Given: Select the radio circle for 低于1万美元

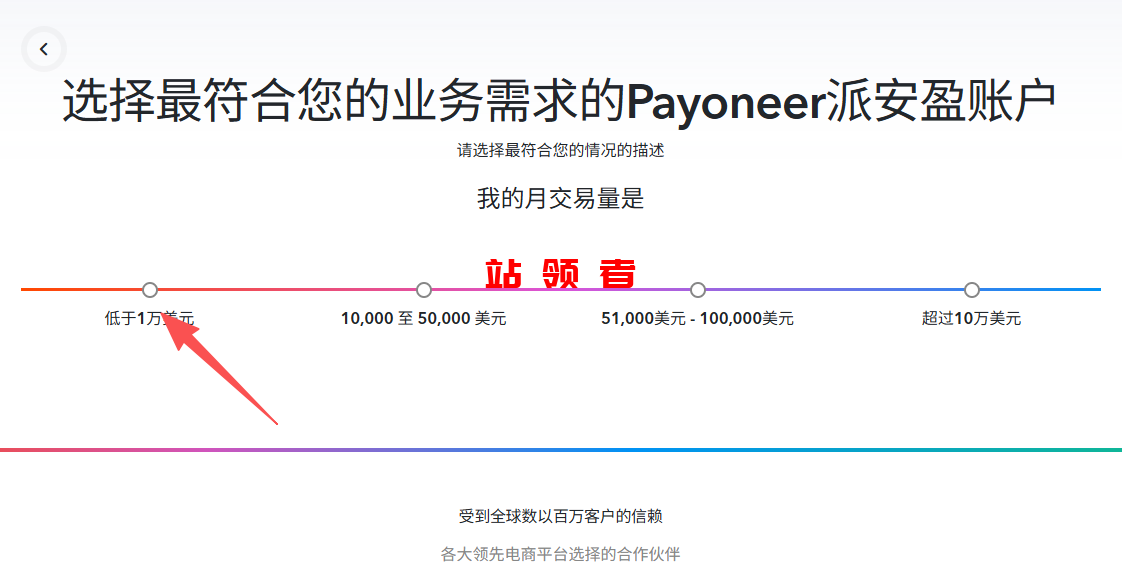Looking at the screenshot, I should pyautogui.click(x=150, y=290).
